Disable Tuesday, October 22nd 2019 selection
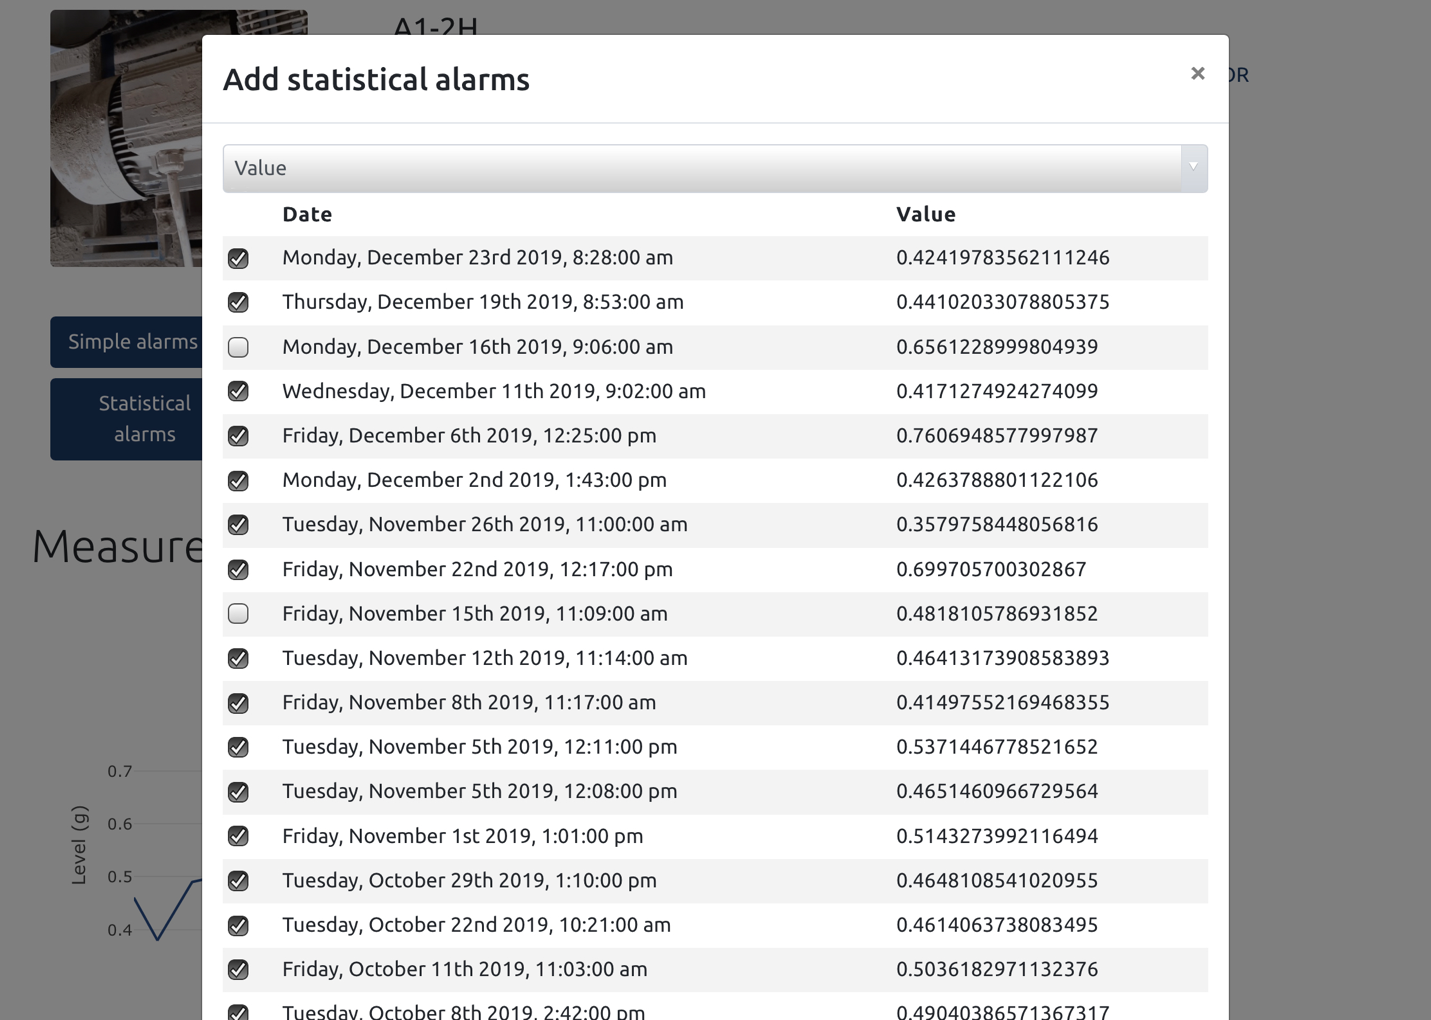This screenshot has width=1431, height=1020. pos(238,925)
